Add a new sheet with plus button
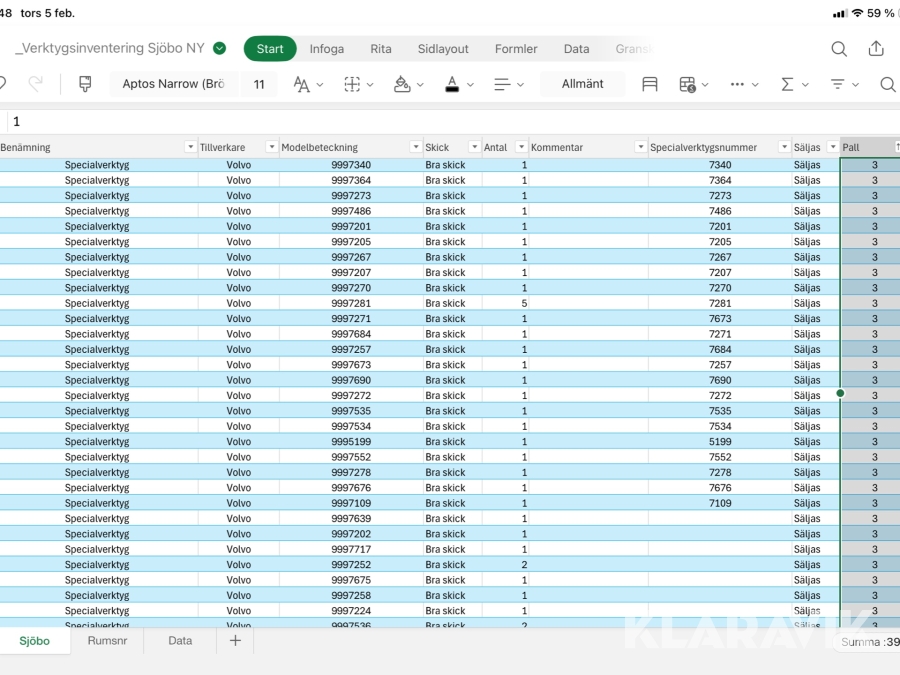 coord(235,641)
